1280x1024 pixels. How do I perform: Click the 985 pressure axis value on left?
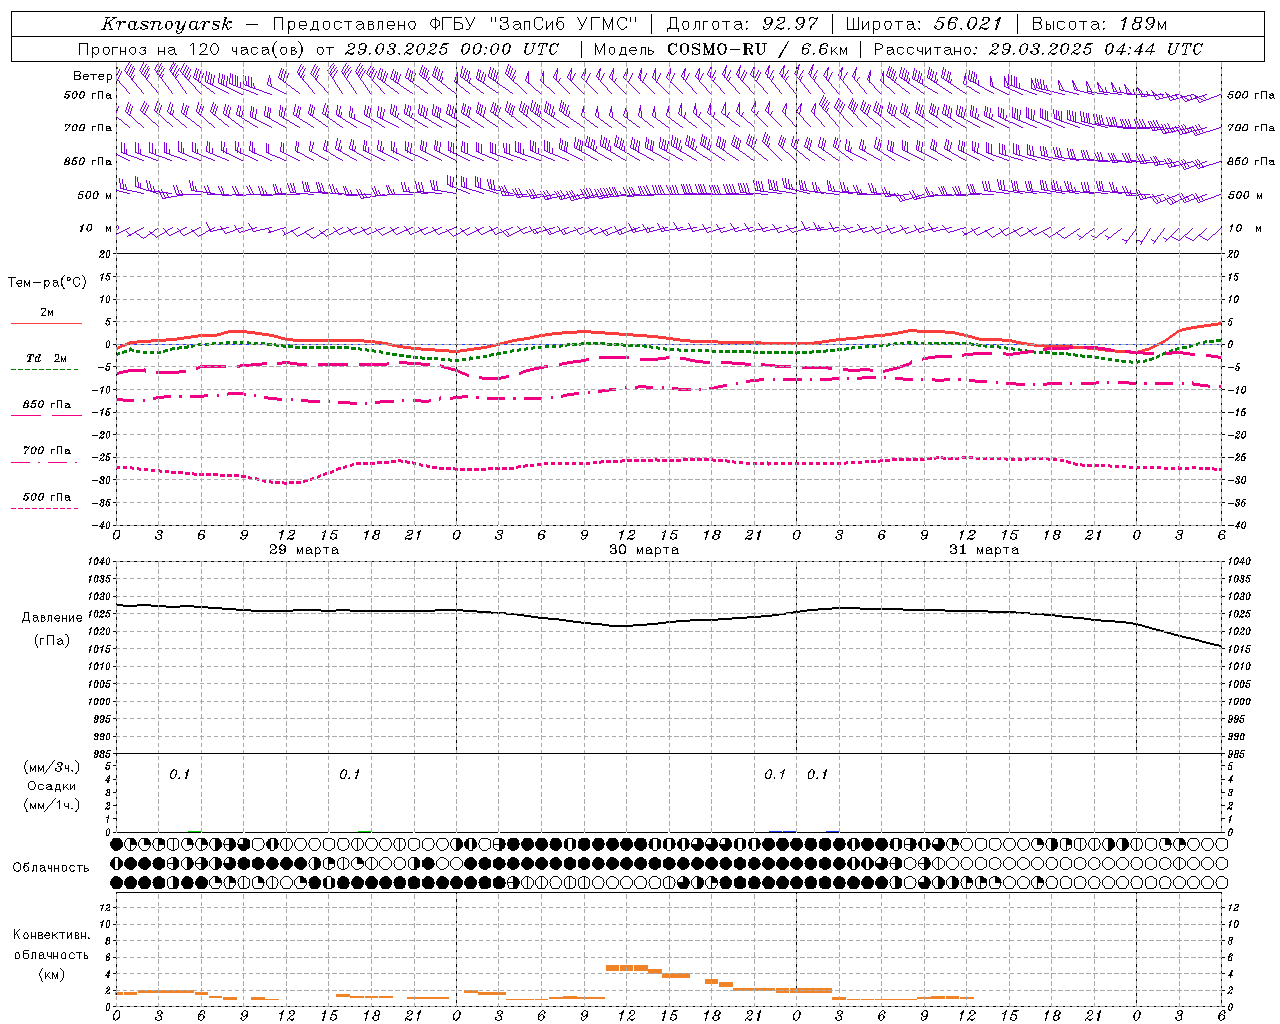(100, 754)
